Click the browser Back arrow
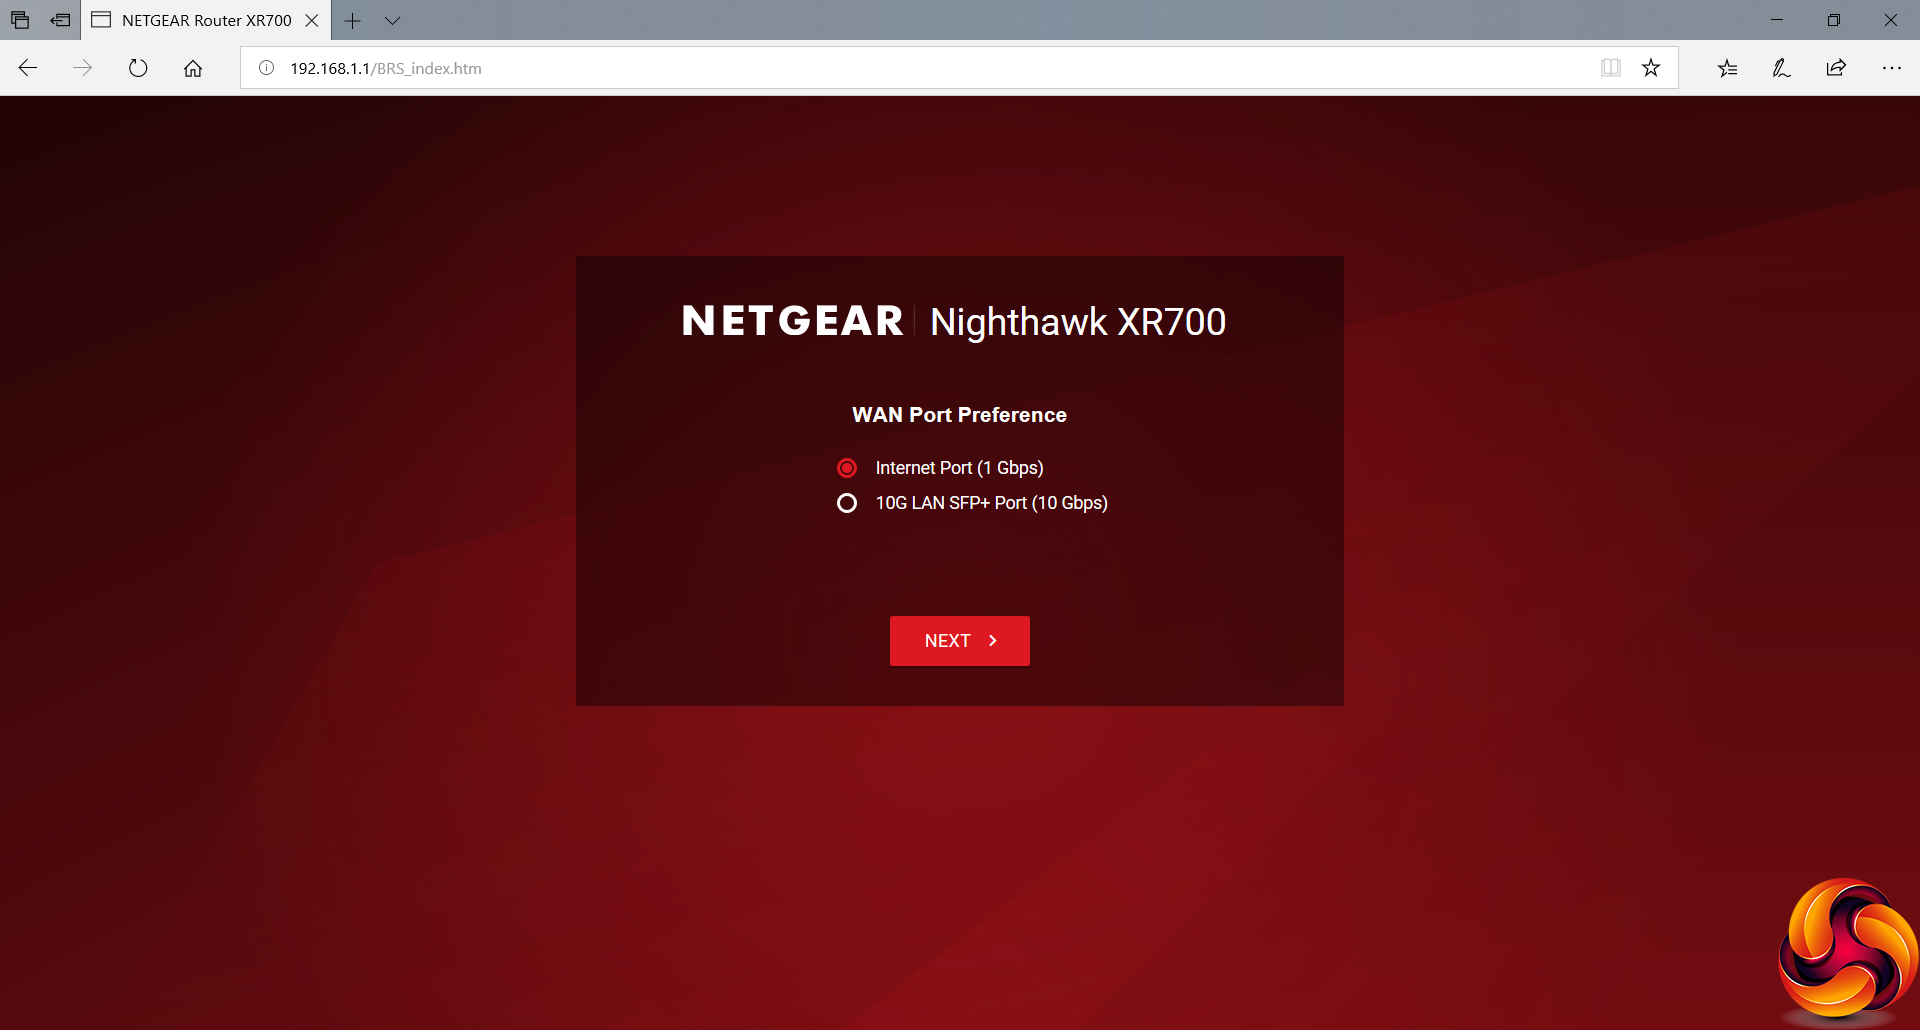This screenshot has width=1920, height=1030. pos(28,68)
